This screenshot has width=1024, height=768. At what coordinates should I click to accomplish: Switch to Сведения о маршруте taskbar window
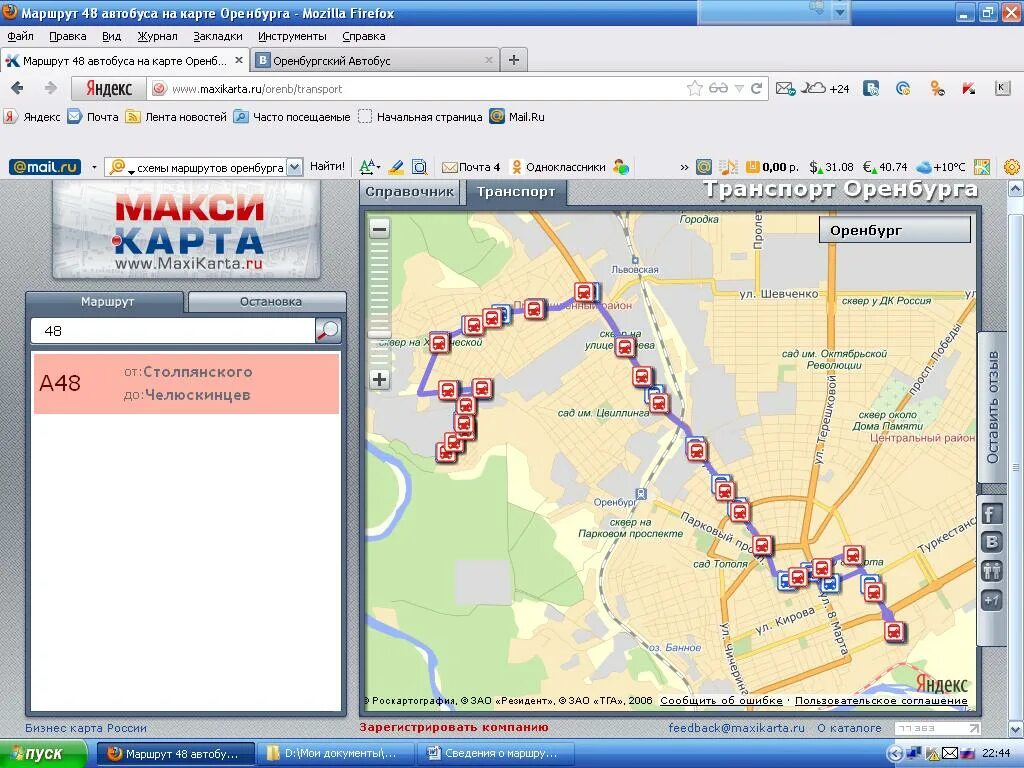coord(494,754)
